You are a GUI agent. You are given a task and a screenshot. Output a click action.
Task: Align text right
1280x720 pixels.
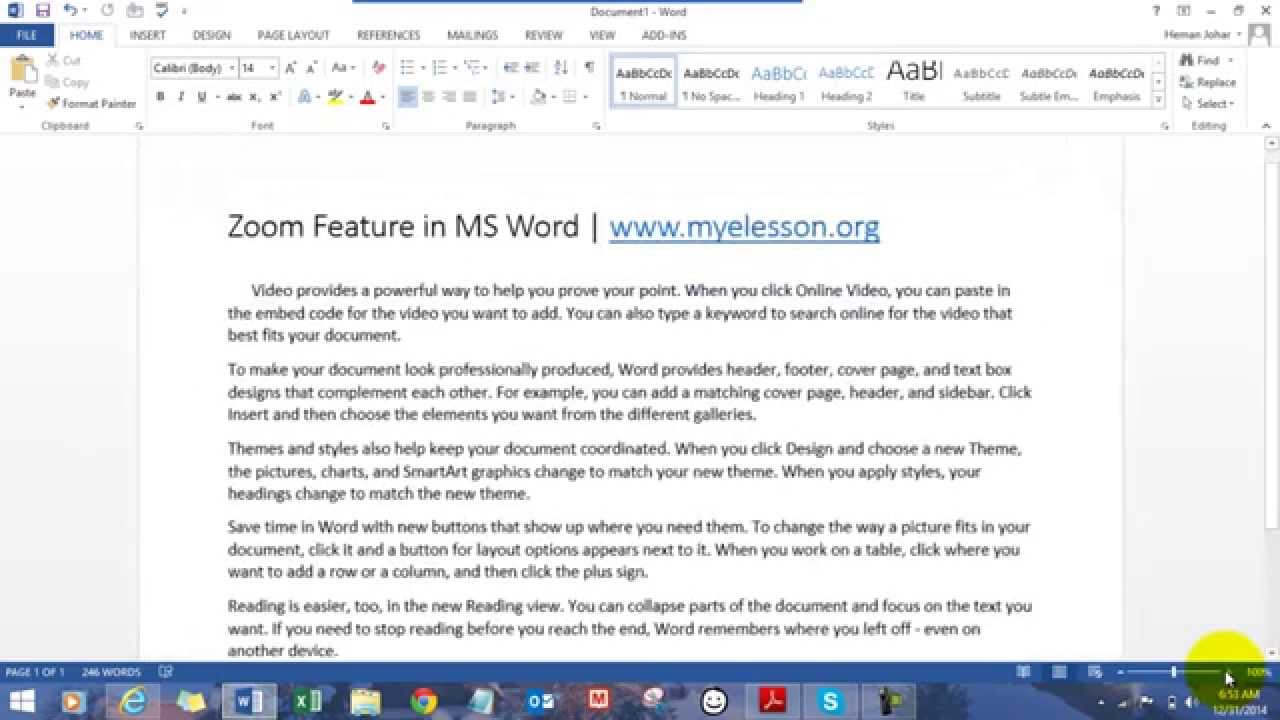[x=449, y=97]
